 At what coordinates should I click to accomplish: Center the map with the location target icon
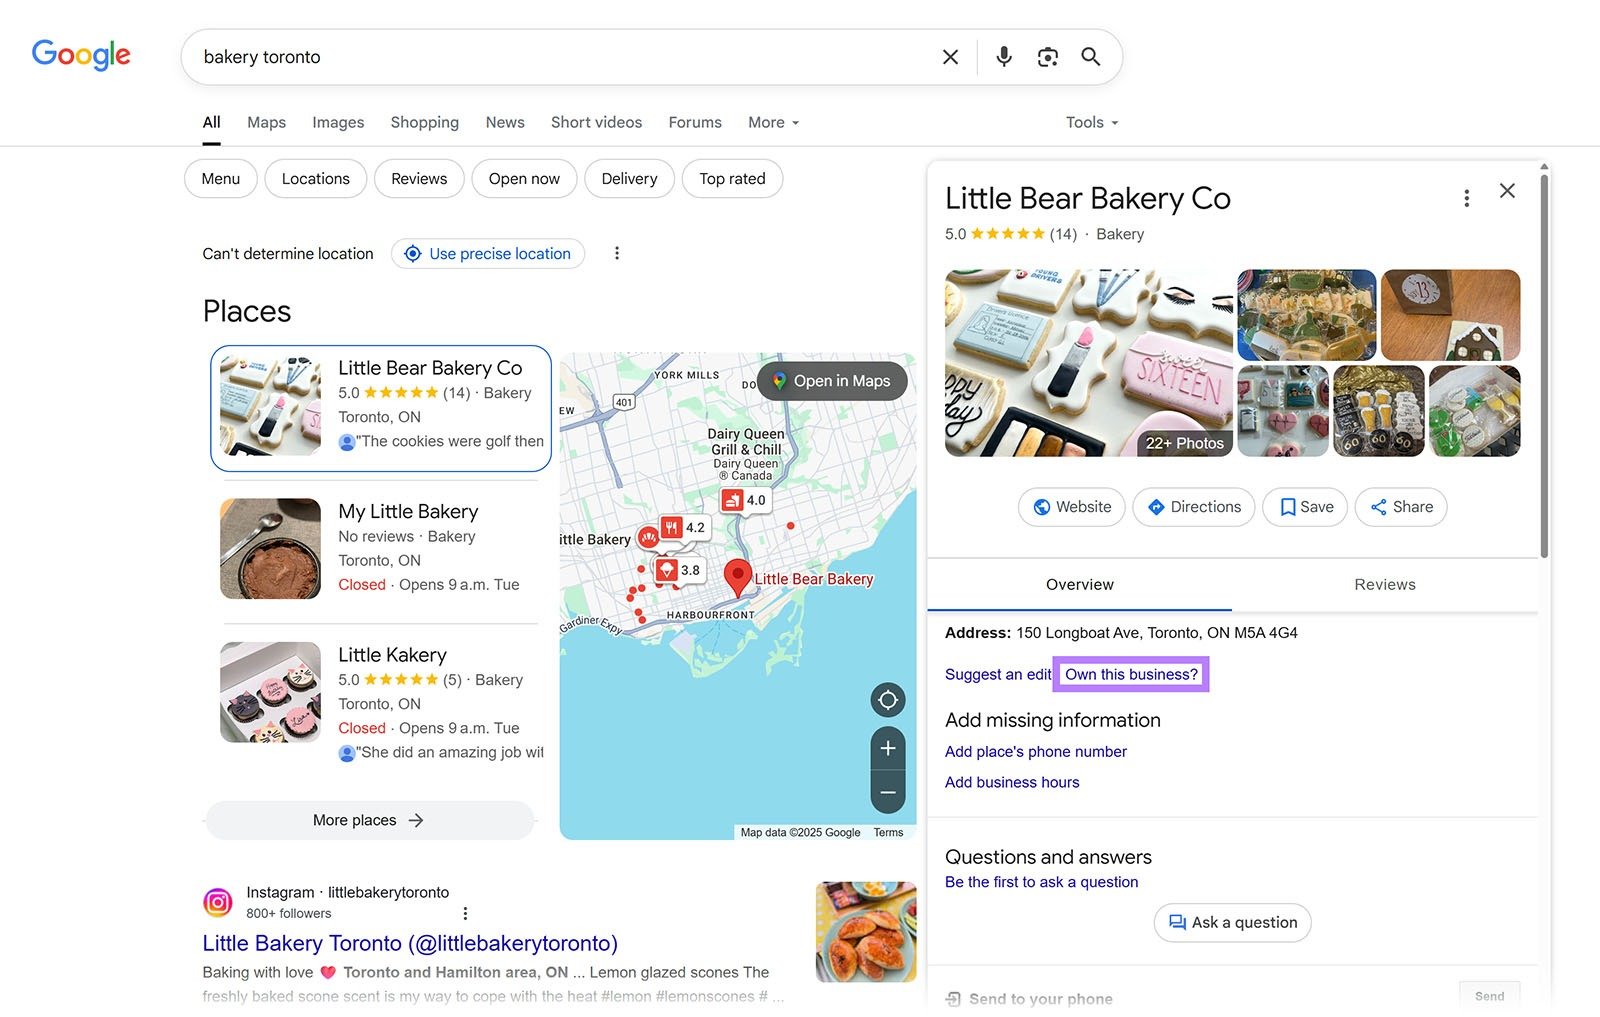pos(887,700)
